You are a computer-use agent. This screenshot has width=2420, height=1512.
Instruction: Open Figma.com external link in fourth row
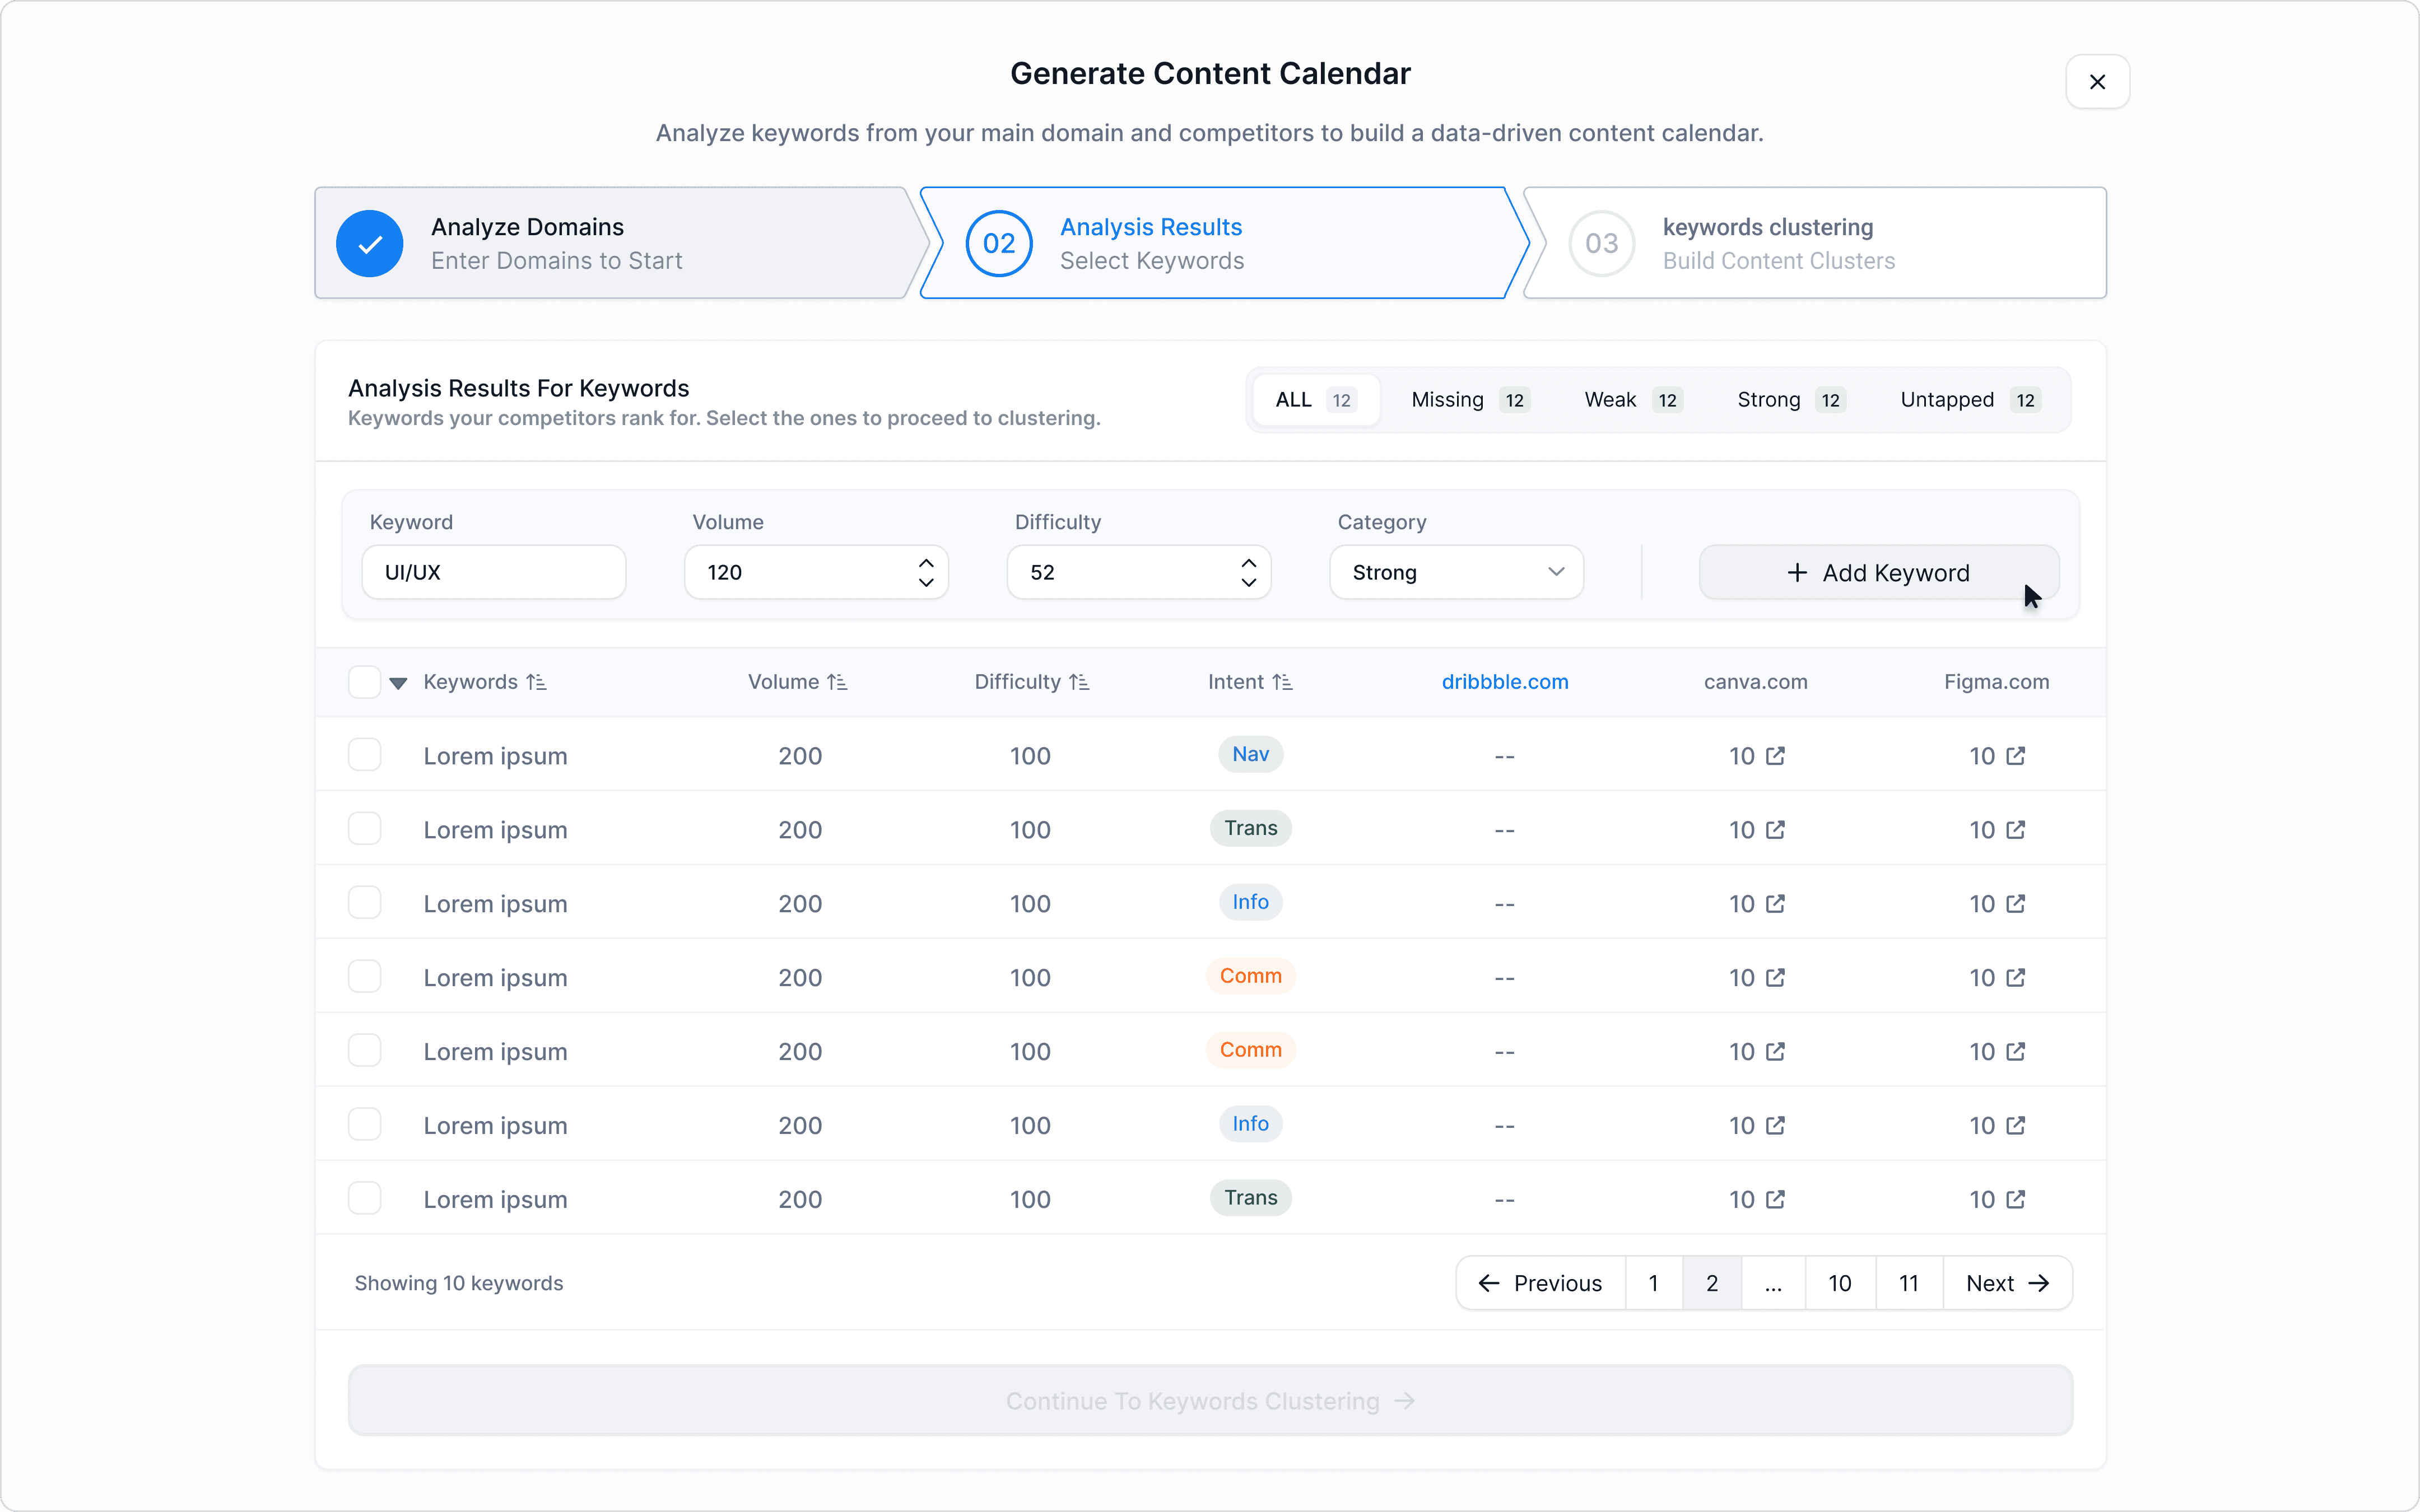2015,977
